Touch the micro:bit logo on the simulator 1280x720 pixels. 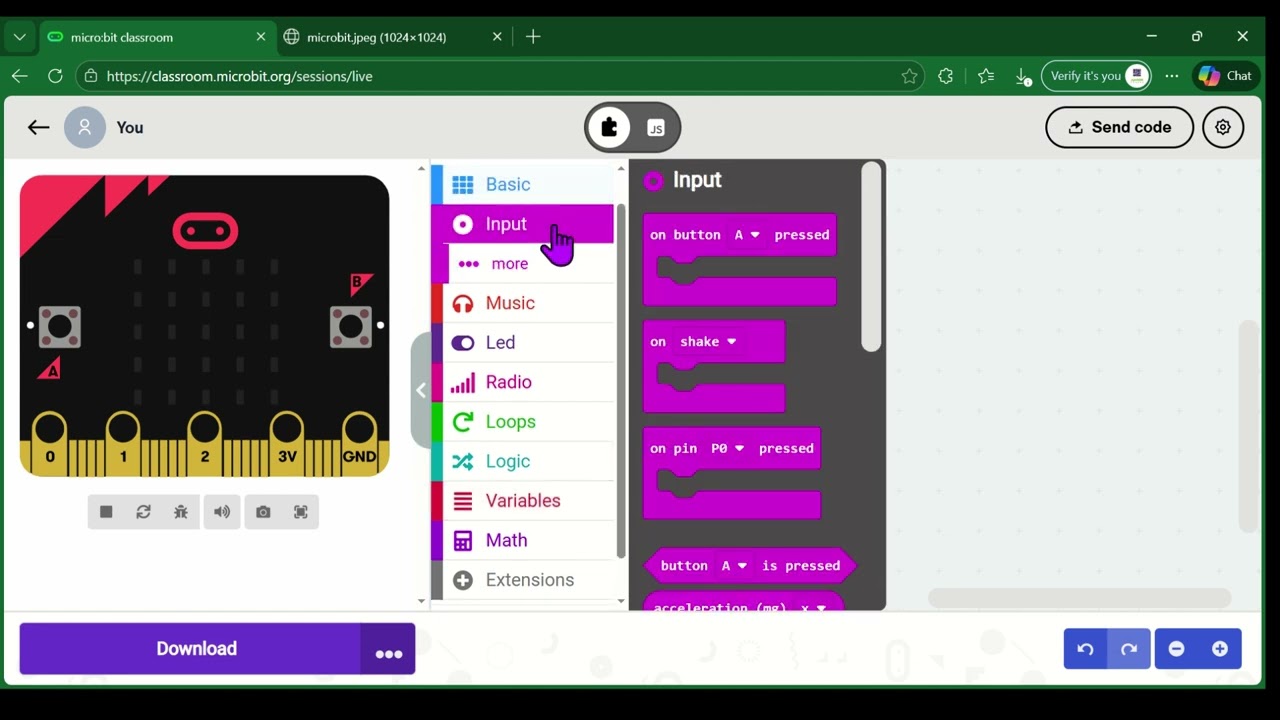[205, 231]
